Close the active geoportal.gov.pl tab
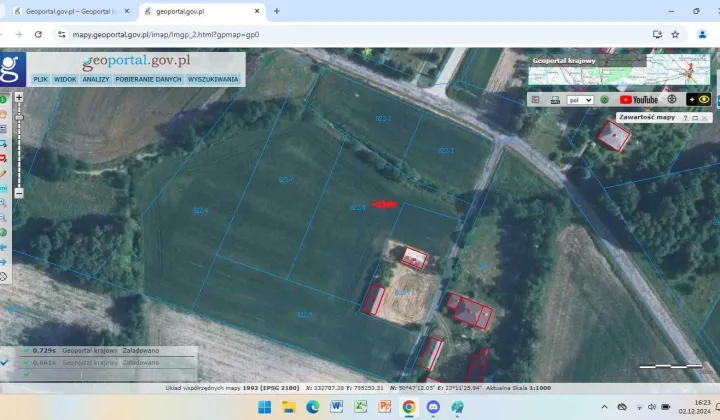Screen dimensions: 720x420 pos(257,11)
